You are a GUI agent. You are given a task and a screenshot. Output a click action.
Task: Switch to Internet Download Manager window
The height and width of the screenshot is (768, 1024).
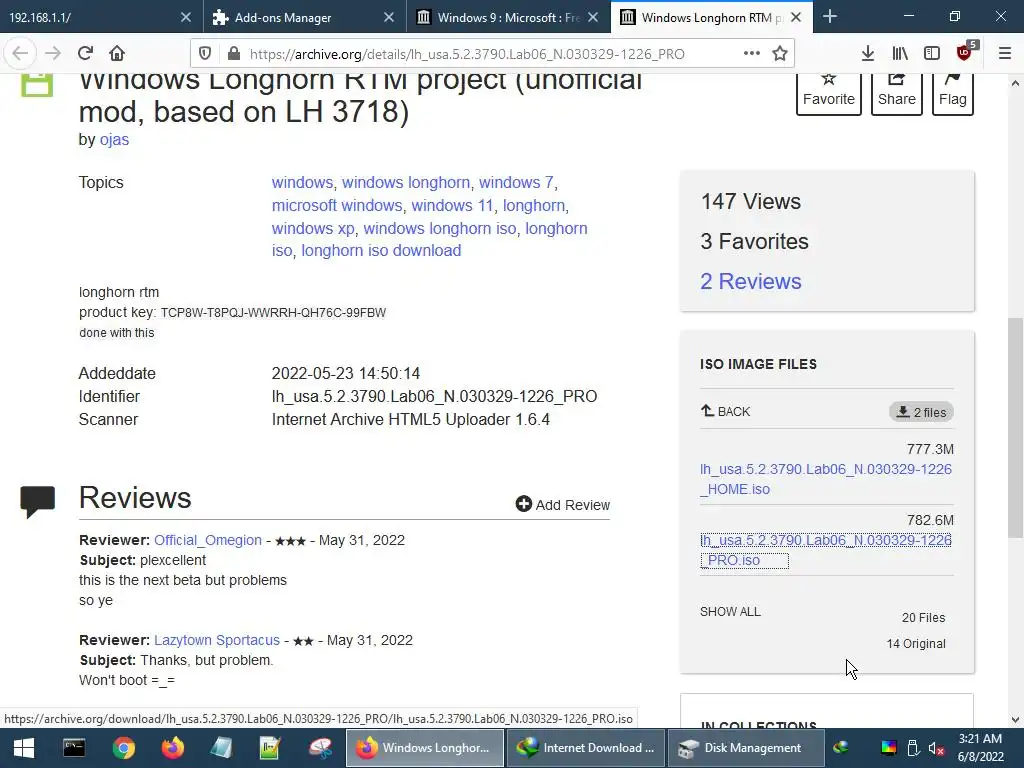pyautogui.click(x=586, y=748)
